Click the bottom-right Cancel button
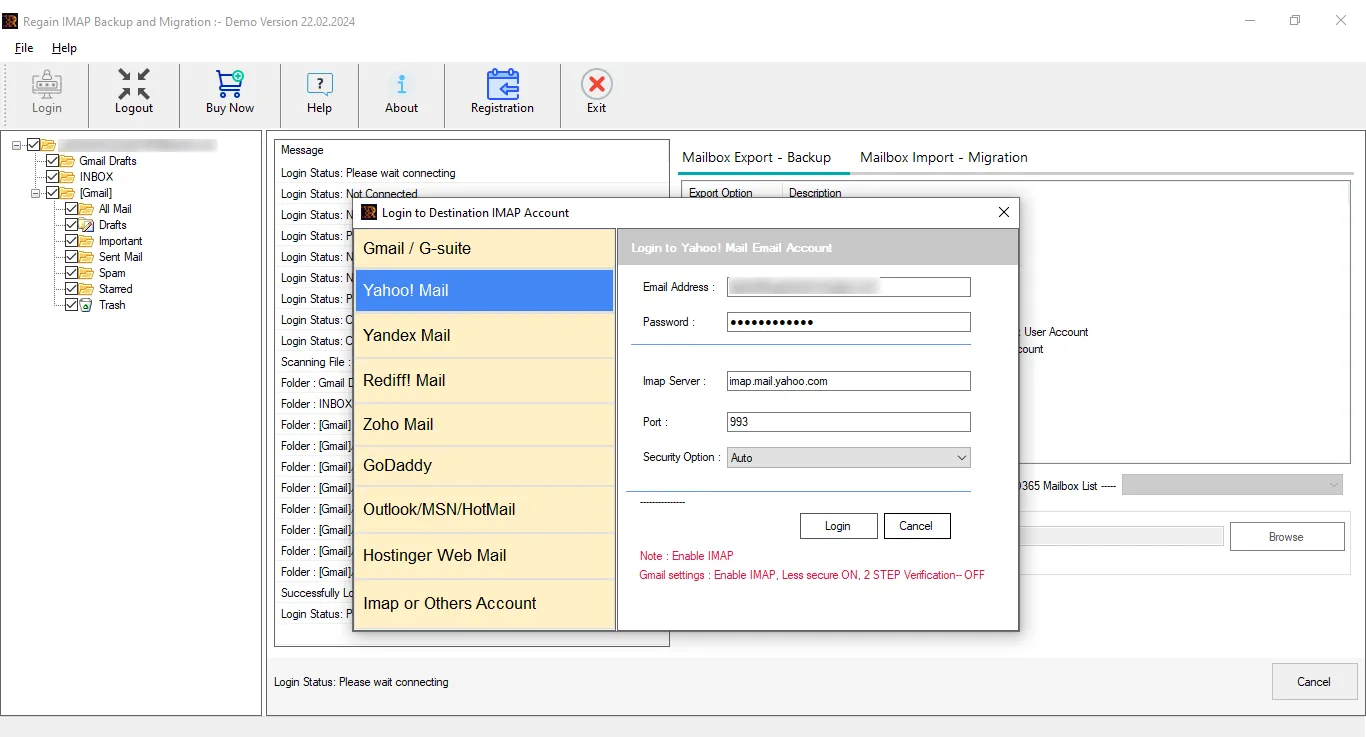Screen dimensions: 1366x737 coord(1313,682)
